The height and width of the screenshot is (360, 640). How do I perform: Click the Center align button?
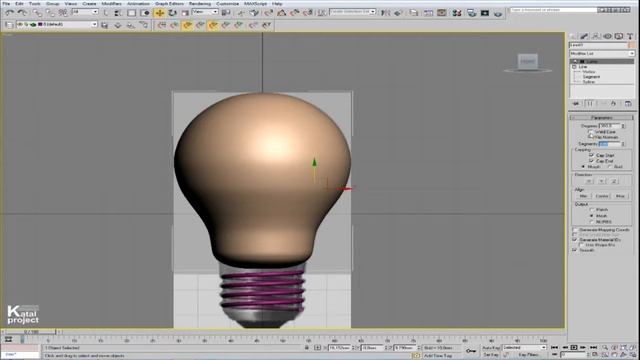602,196
